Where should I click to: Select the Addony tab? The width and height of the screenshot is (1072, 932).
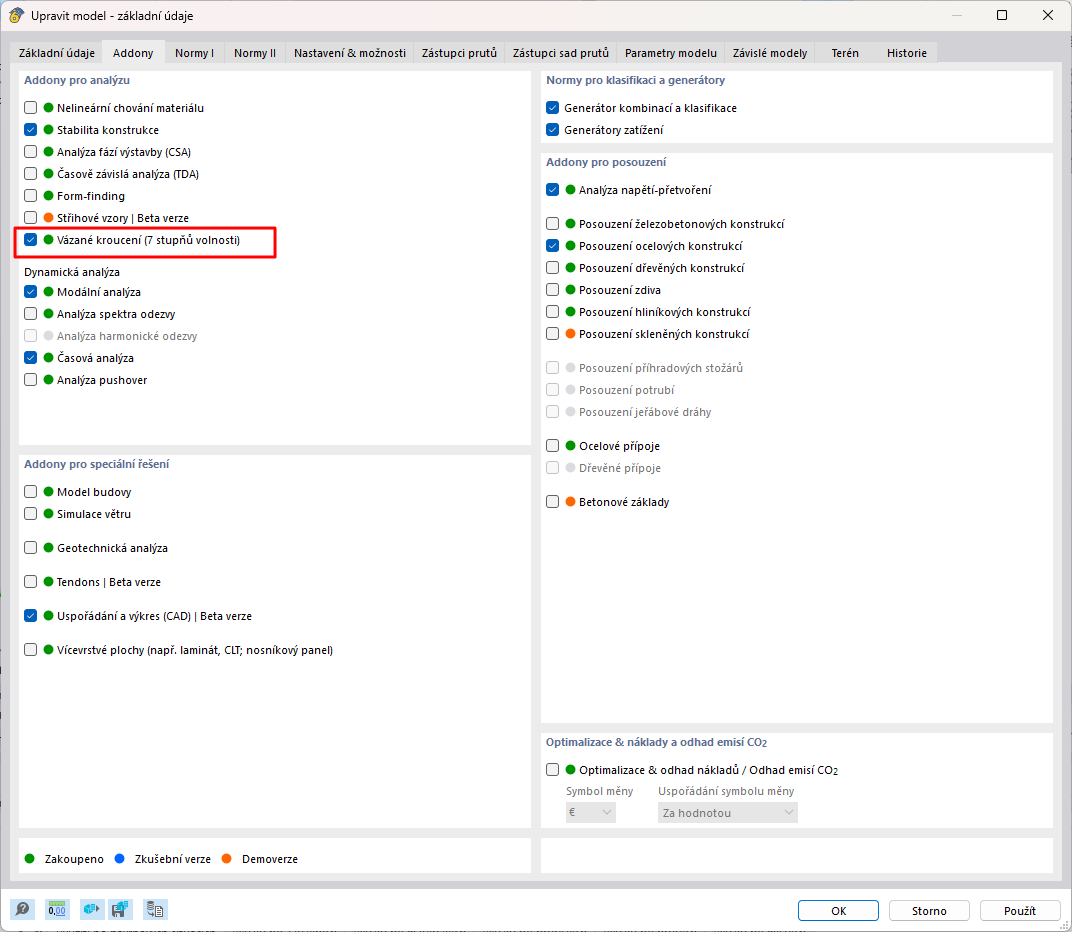133,53
